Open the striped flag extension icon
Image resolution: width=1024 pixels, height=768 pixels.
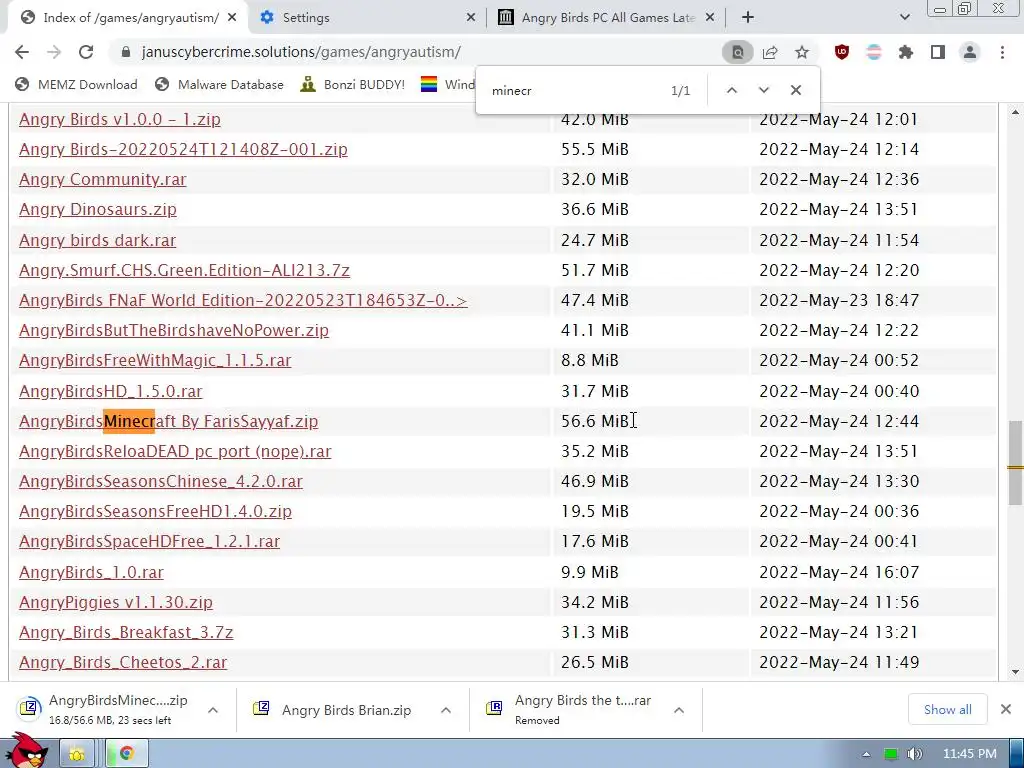coord(874,52)
